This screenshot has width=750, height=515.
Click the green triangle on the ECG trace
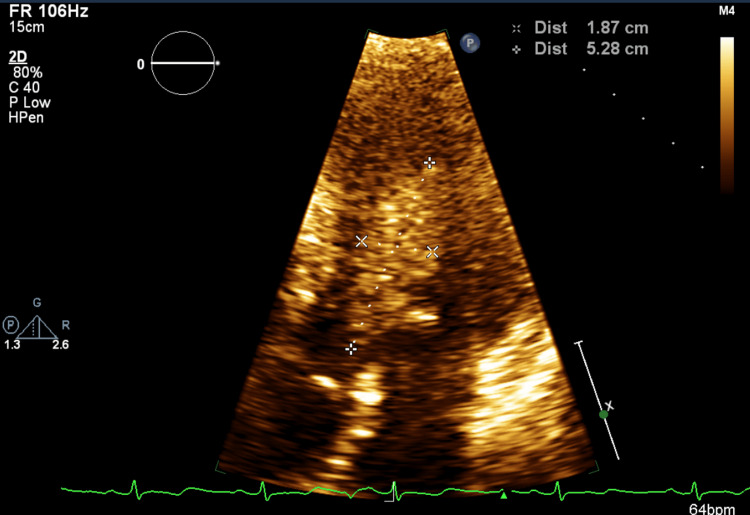click(503, 495)
